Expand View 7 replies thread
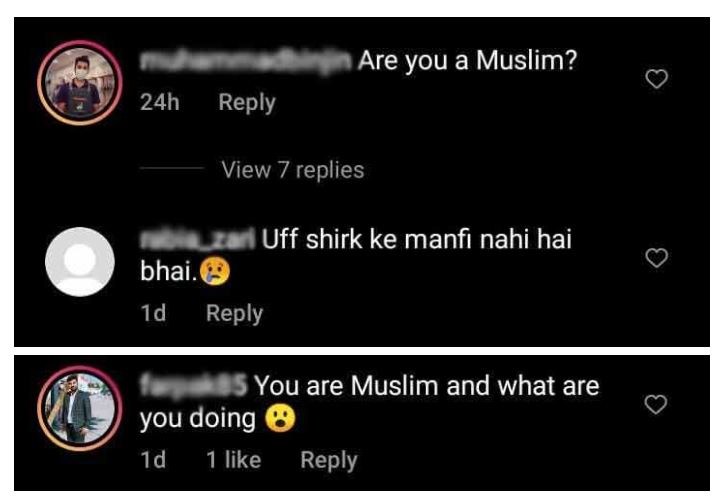Screen dimensions: 725x497 click(293, 170)
